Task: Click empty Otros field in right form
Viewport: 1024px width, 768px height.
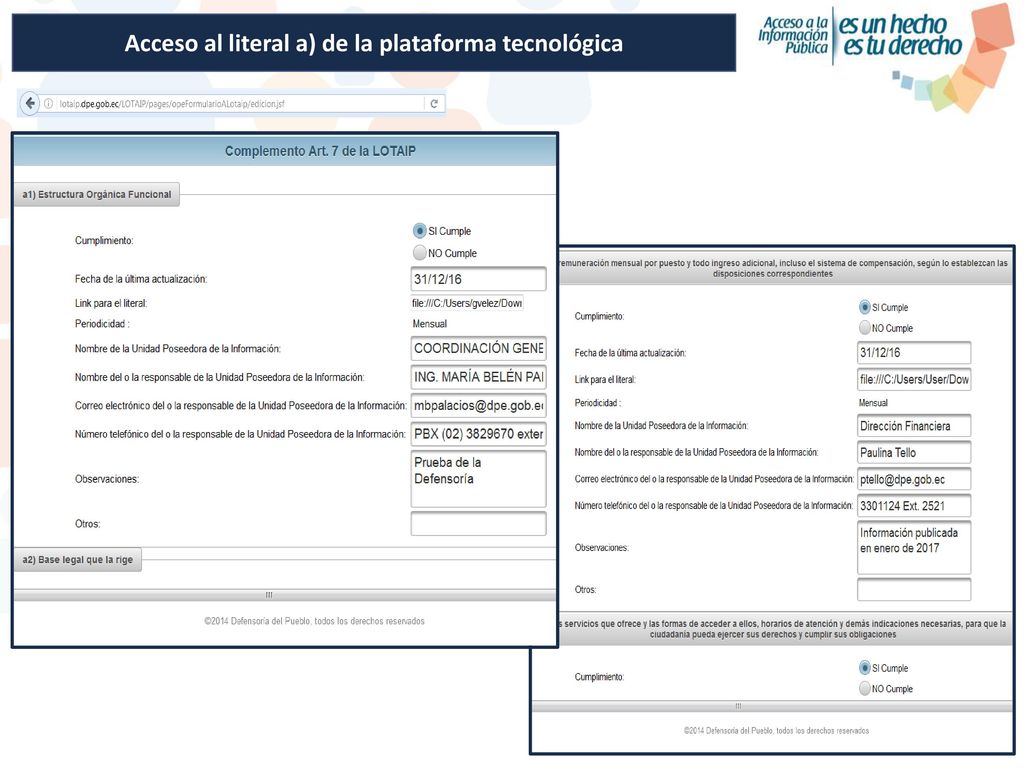Action: (x=914, y=589)
